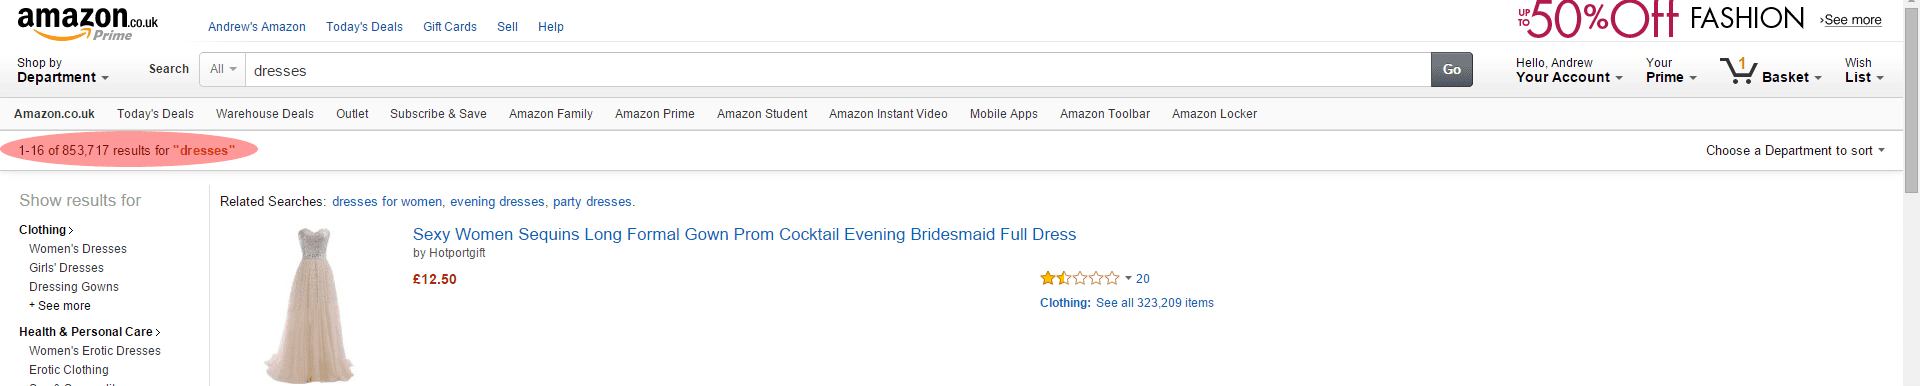Open the shopping basket icon
Screen dimensions: 1920x386
1738,70
